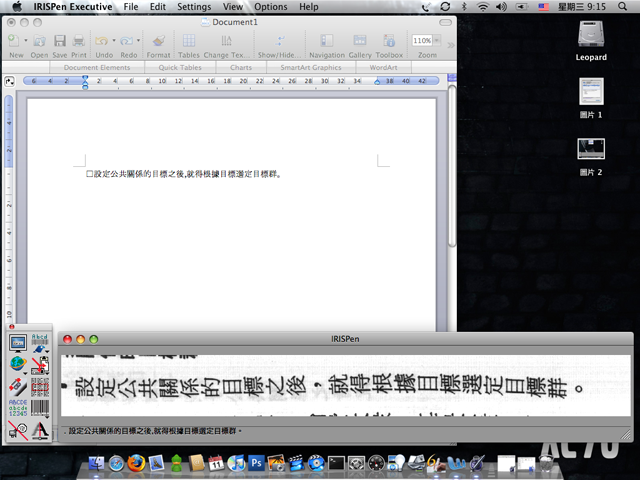The image size is (640, 480).
Task: Click the Document1 window toolbar toggle pill
Action: pos(445,22)
